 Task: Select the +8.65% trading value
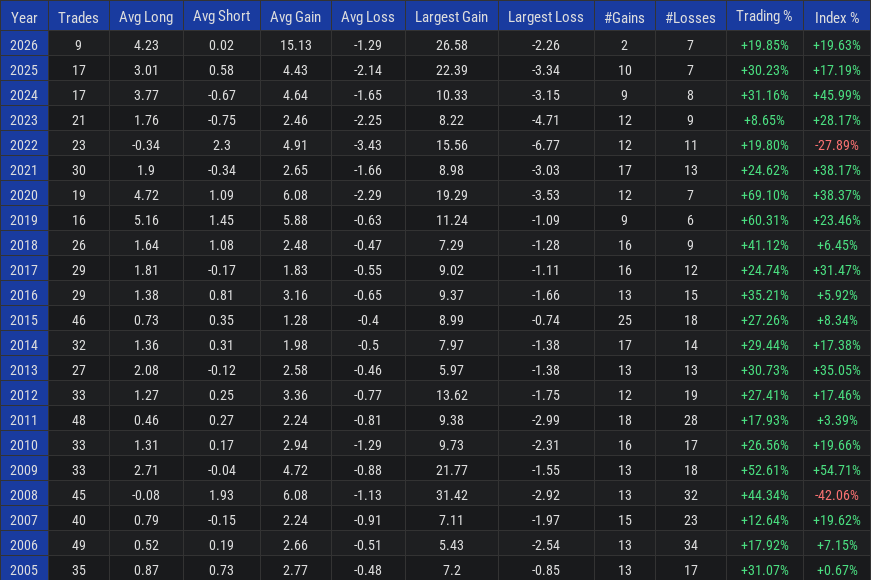764,120
